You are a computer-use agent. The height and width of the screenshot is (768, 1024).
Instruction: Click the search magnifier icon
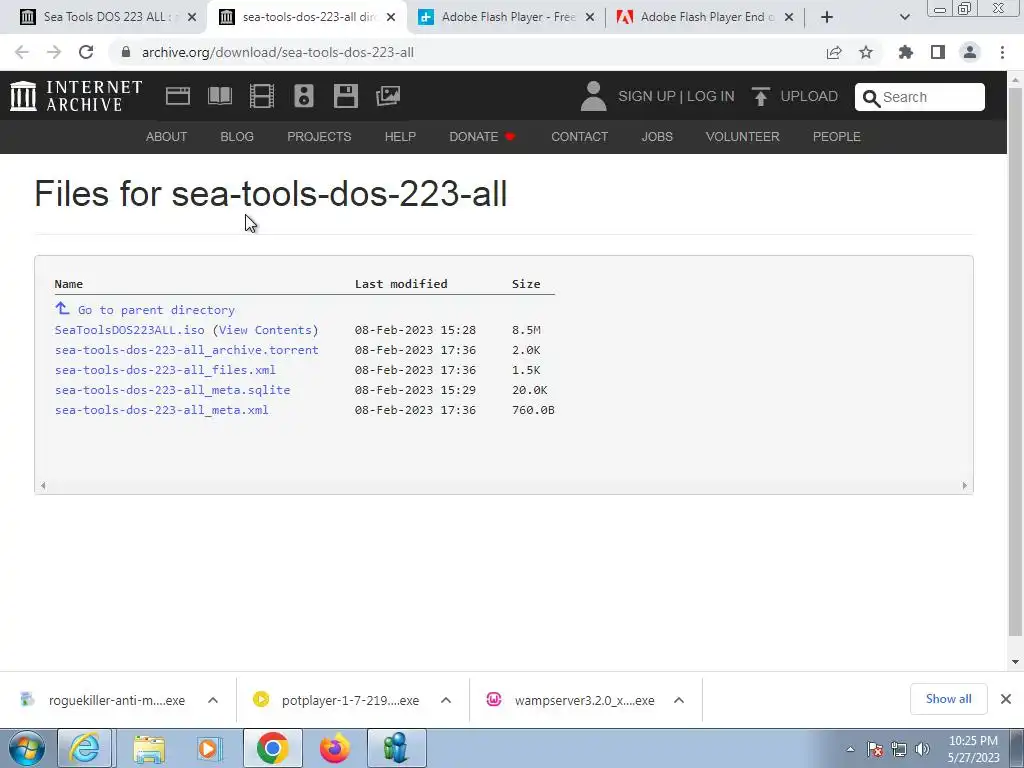tap(871, 98)
